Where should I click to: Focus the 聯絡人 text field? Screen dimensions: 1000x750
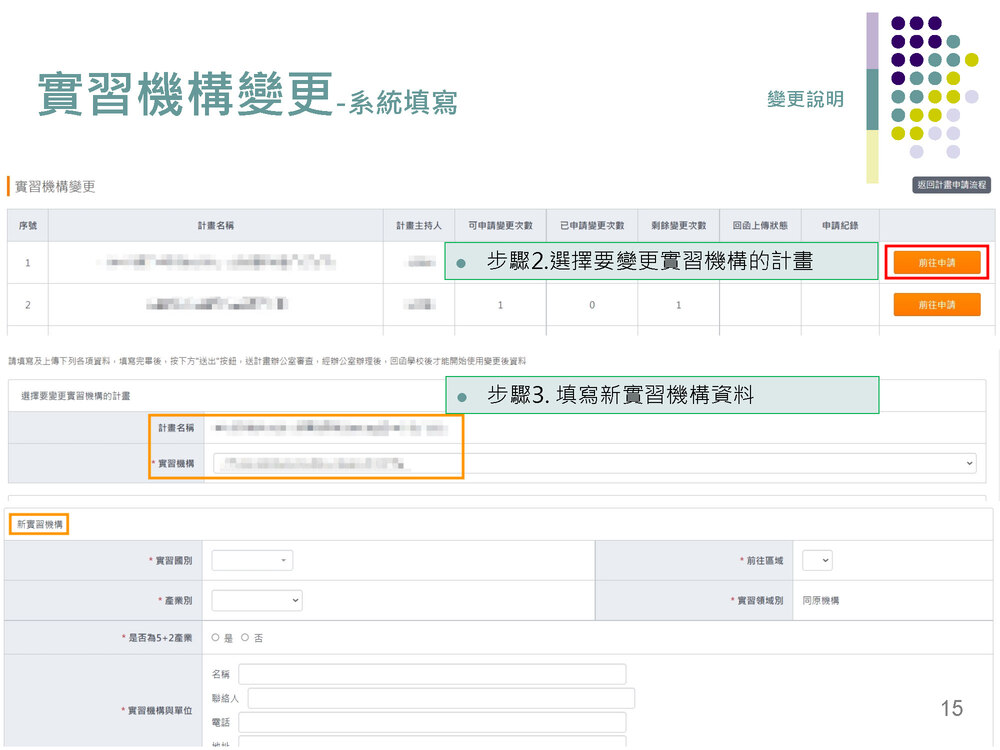(x=440, y=698)
